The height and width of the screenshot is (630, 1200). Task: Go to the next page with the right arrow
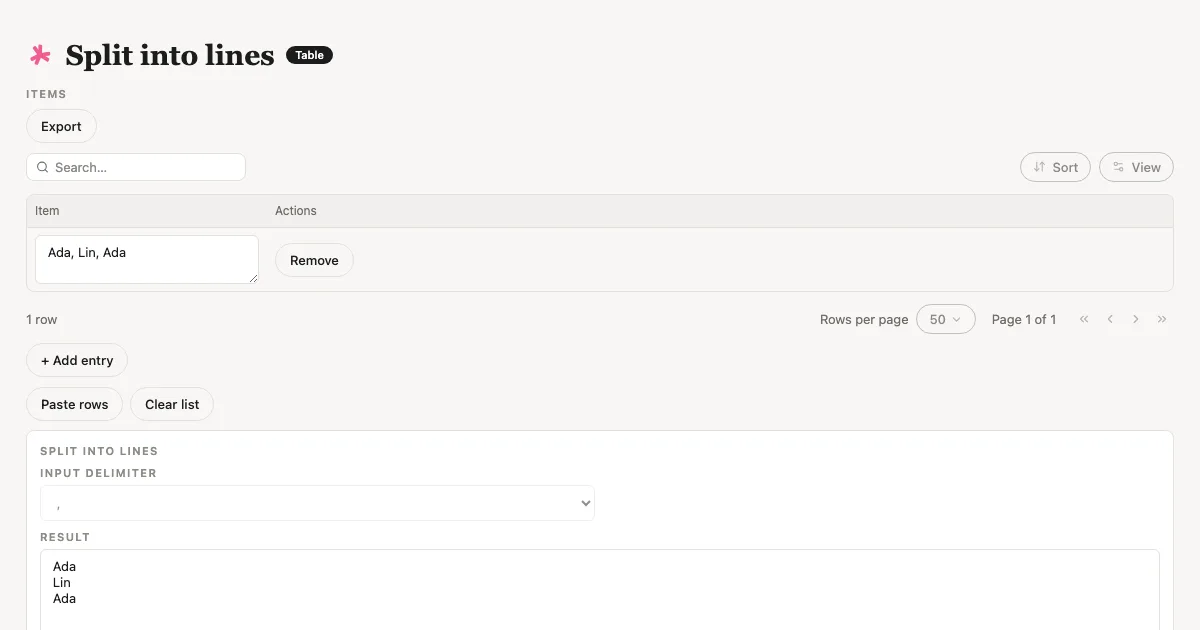1136,319
